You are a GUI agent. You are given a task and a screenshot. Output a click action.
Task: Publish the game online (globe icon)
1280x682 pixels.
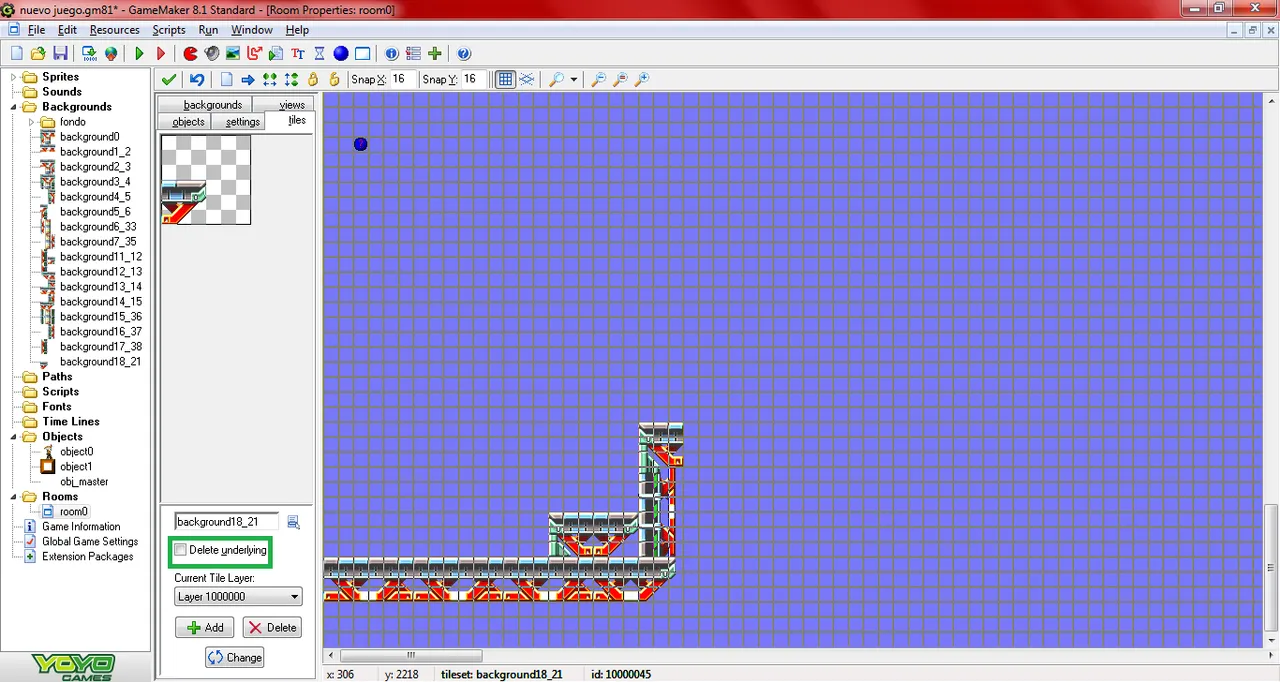pyautogui.click(x=111, y=53)
